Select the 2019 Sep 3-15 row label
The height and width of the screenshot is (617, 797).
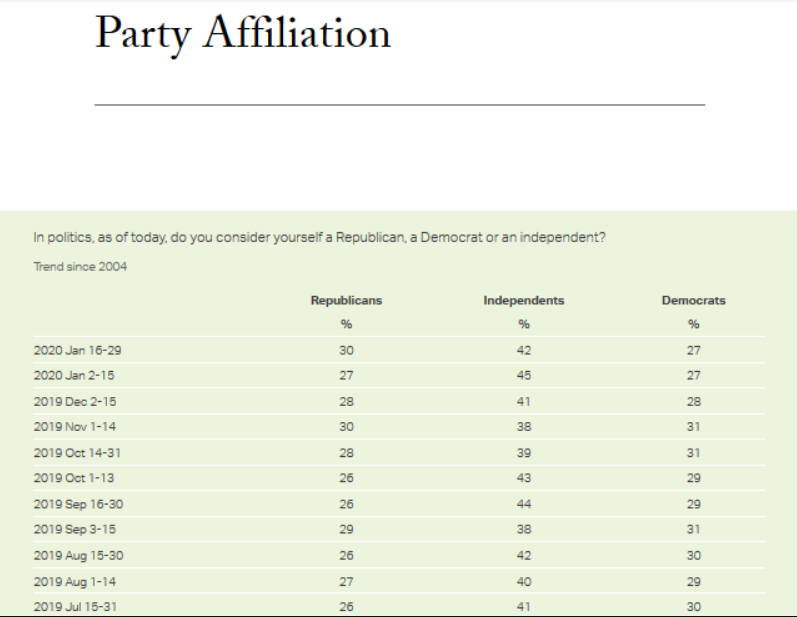click(75, 529)
